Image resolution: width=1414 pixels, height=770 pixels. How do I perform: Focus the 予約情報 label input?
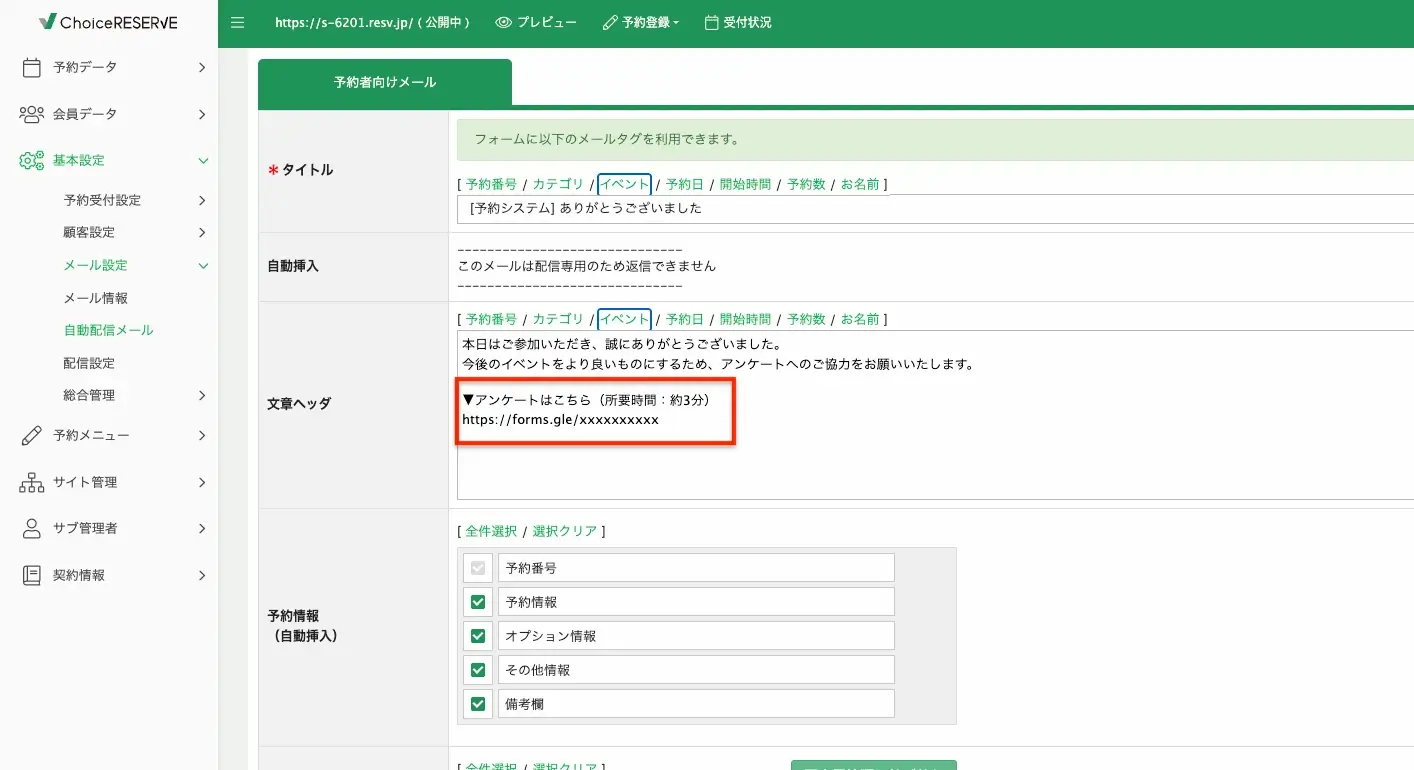(696, 602)
